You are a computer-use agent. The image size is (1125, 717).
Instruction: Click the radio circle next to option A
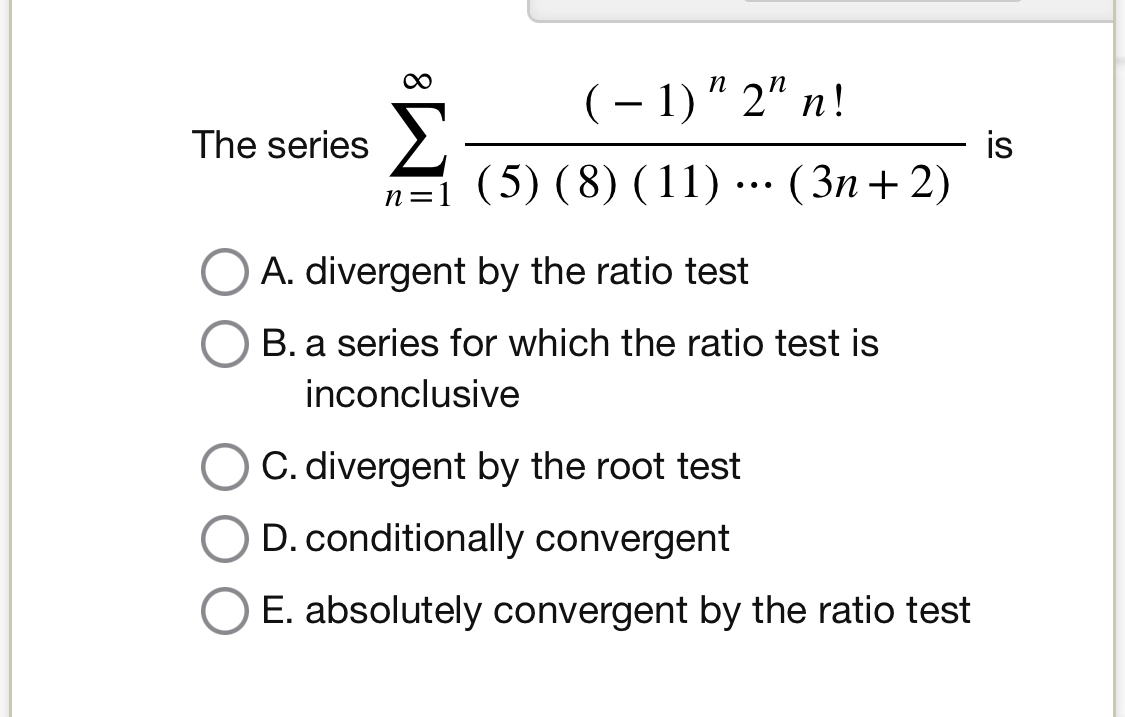click(x=224, y=272)
